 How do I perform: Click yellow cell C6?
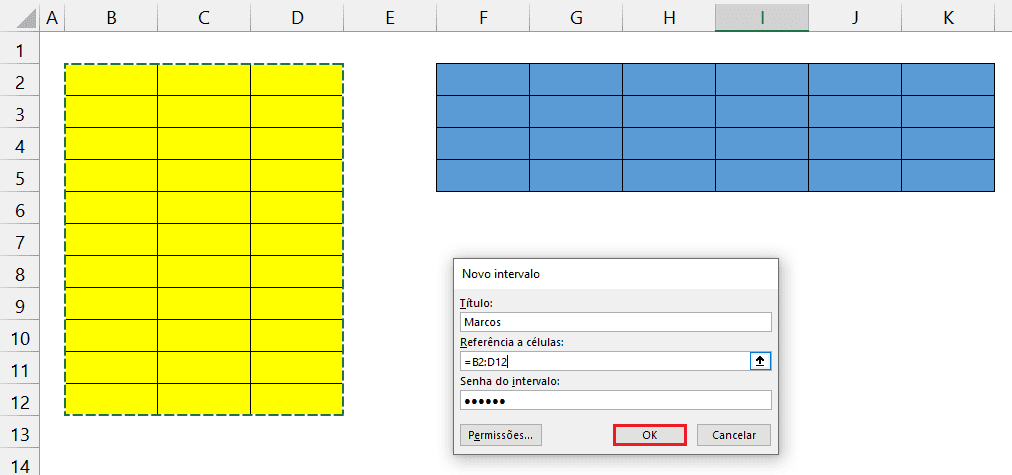point(204,207)
